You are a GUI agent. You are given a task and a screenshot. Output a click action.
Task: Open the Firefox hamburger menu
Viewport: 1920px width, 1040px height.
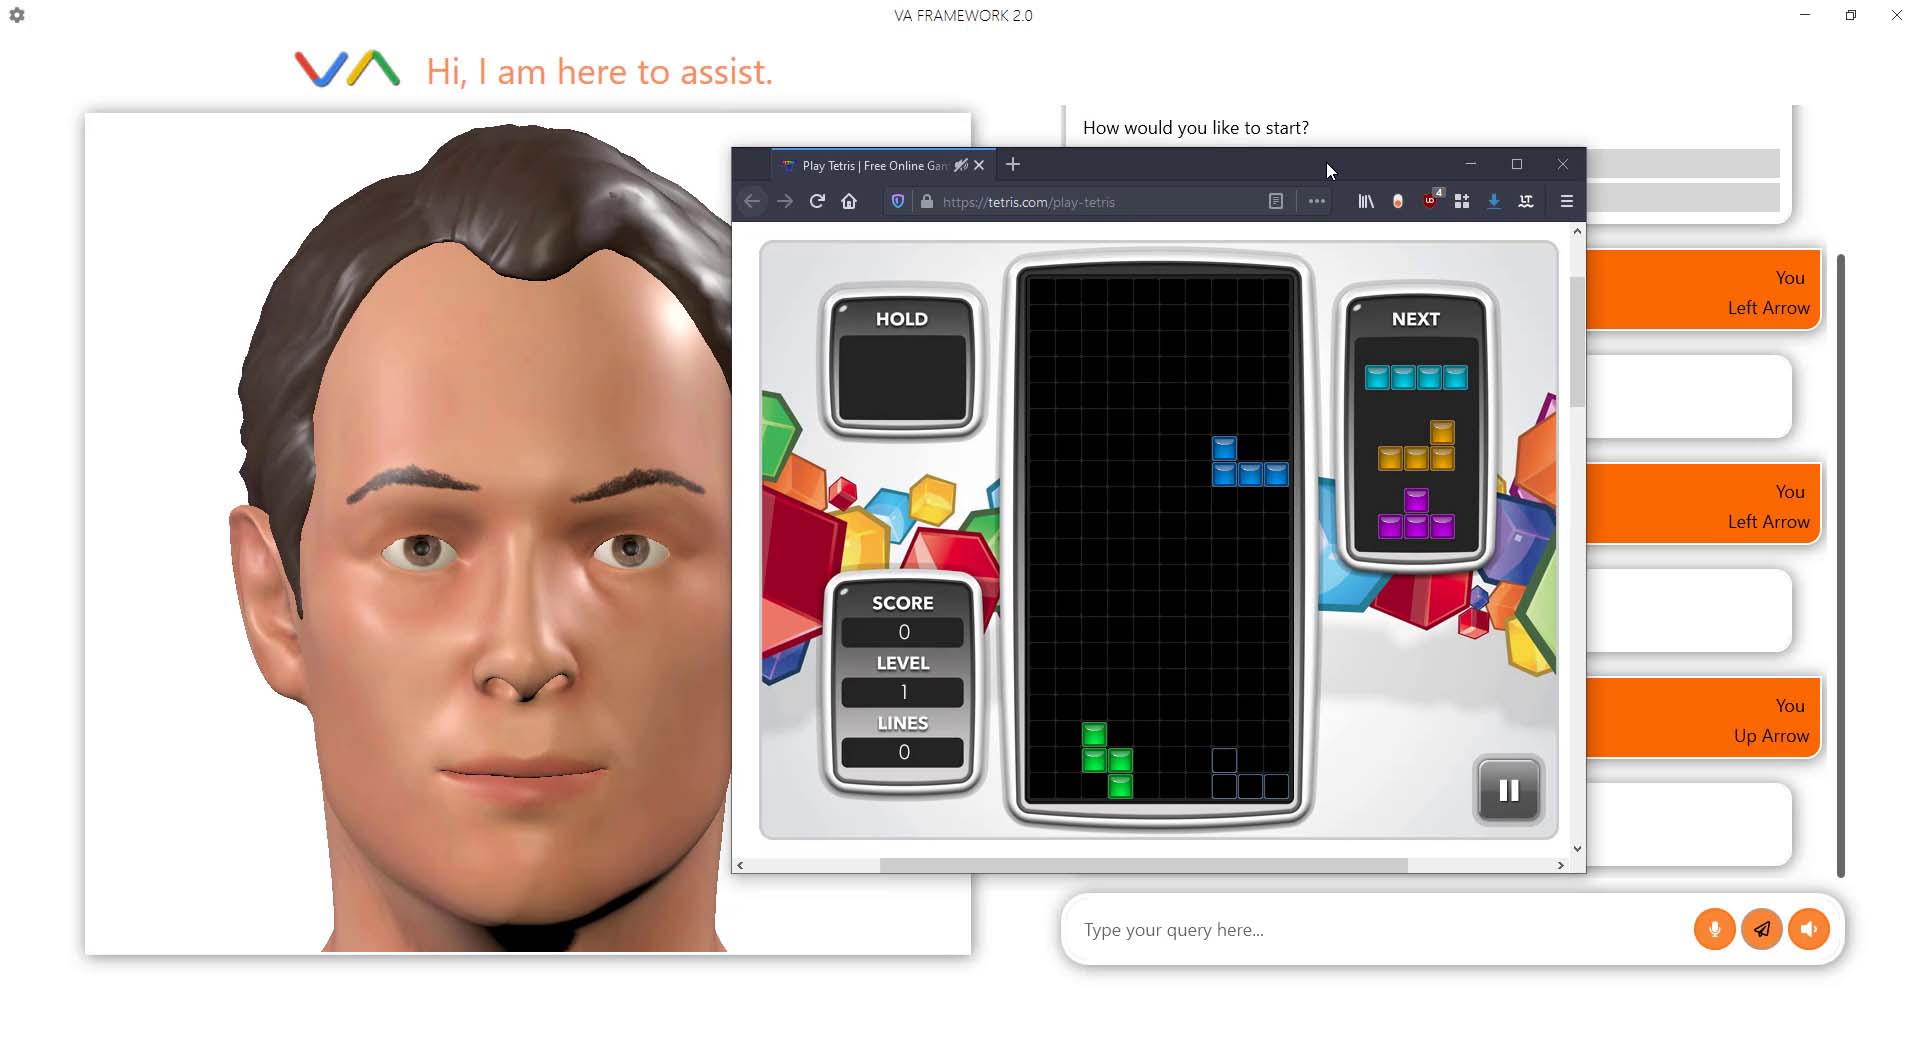1567,201
